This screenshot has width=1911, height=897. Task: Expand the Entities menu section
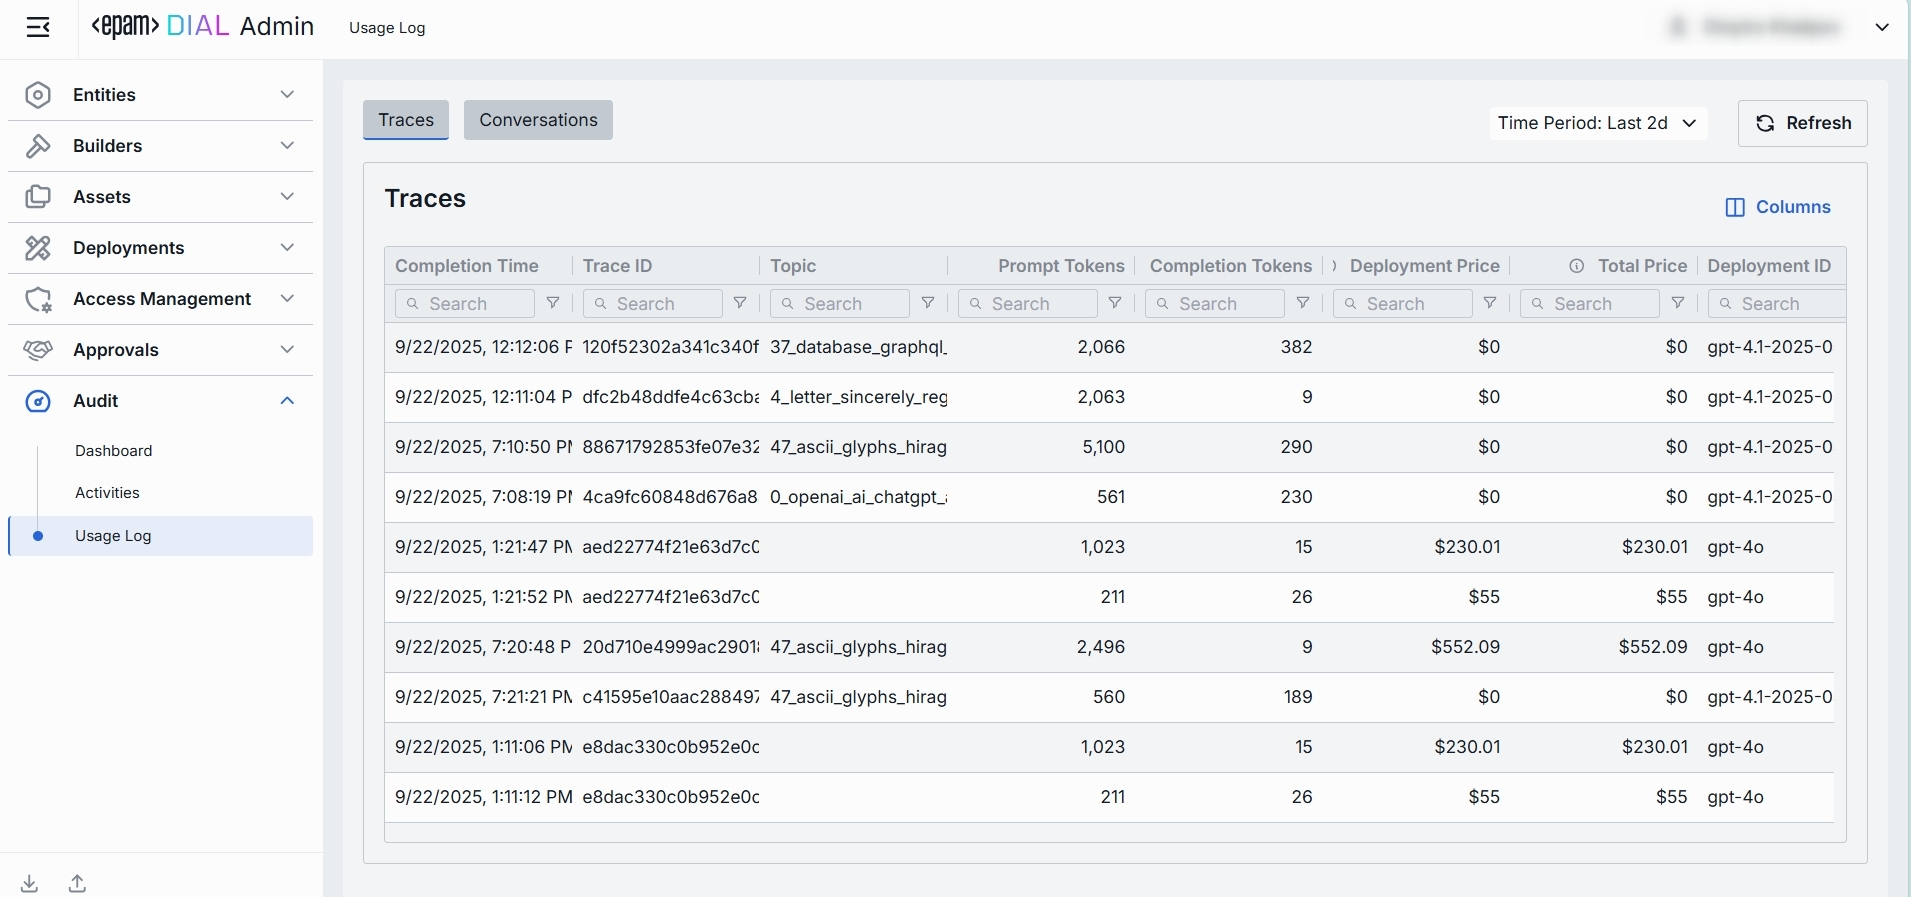coord(287,95)
